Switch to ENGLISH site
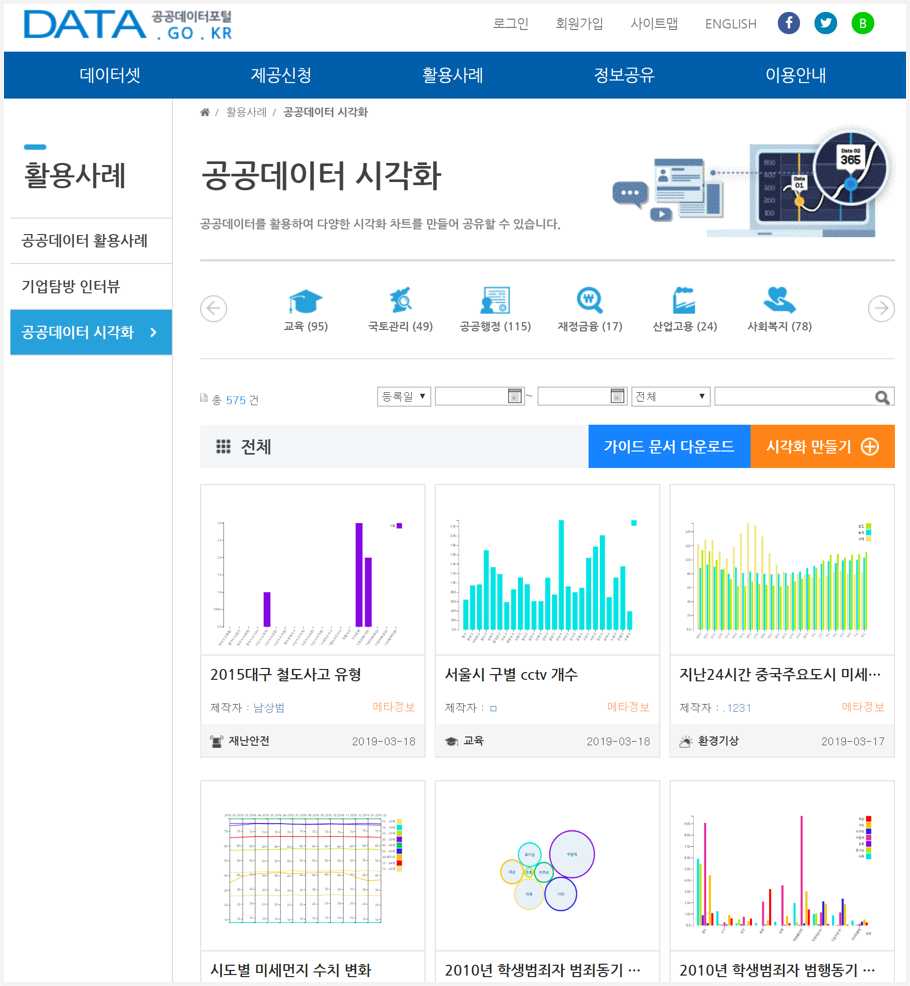Viewport: 910px width, 986px height. [731, 24]
